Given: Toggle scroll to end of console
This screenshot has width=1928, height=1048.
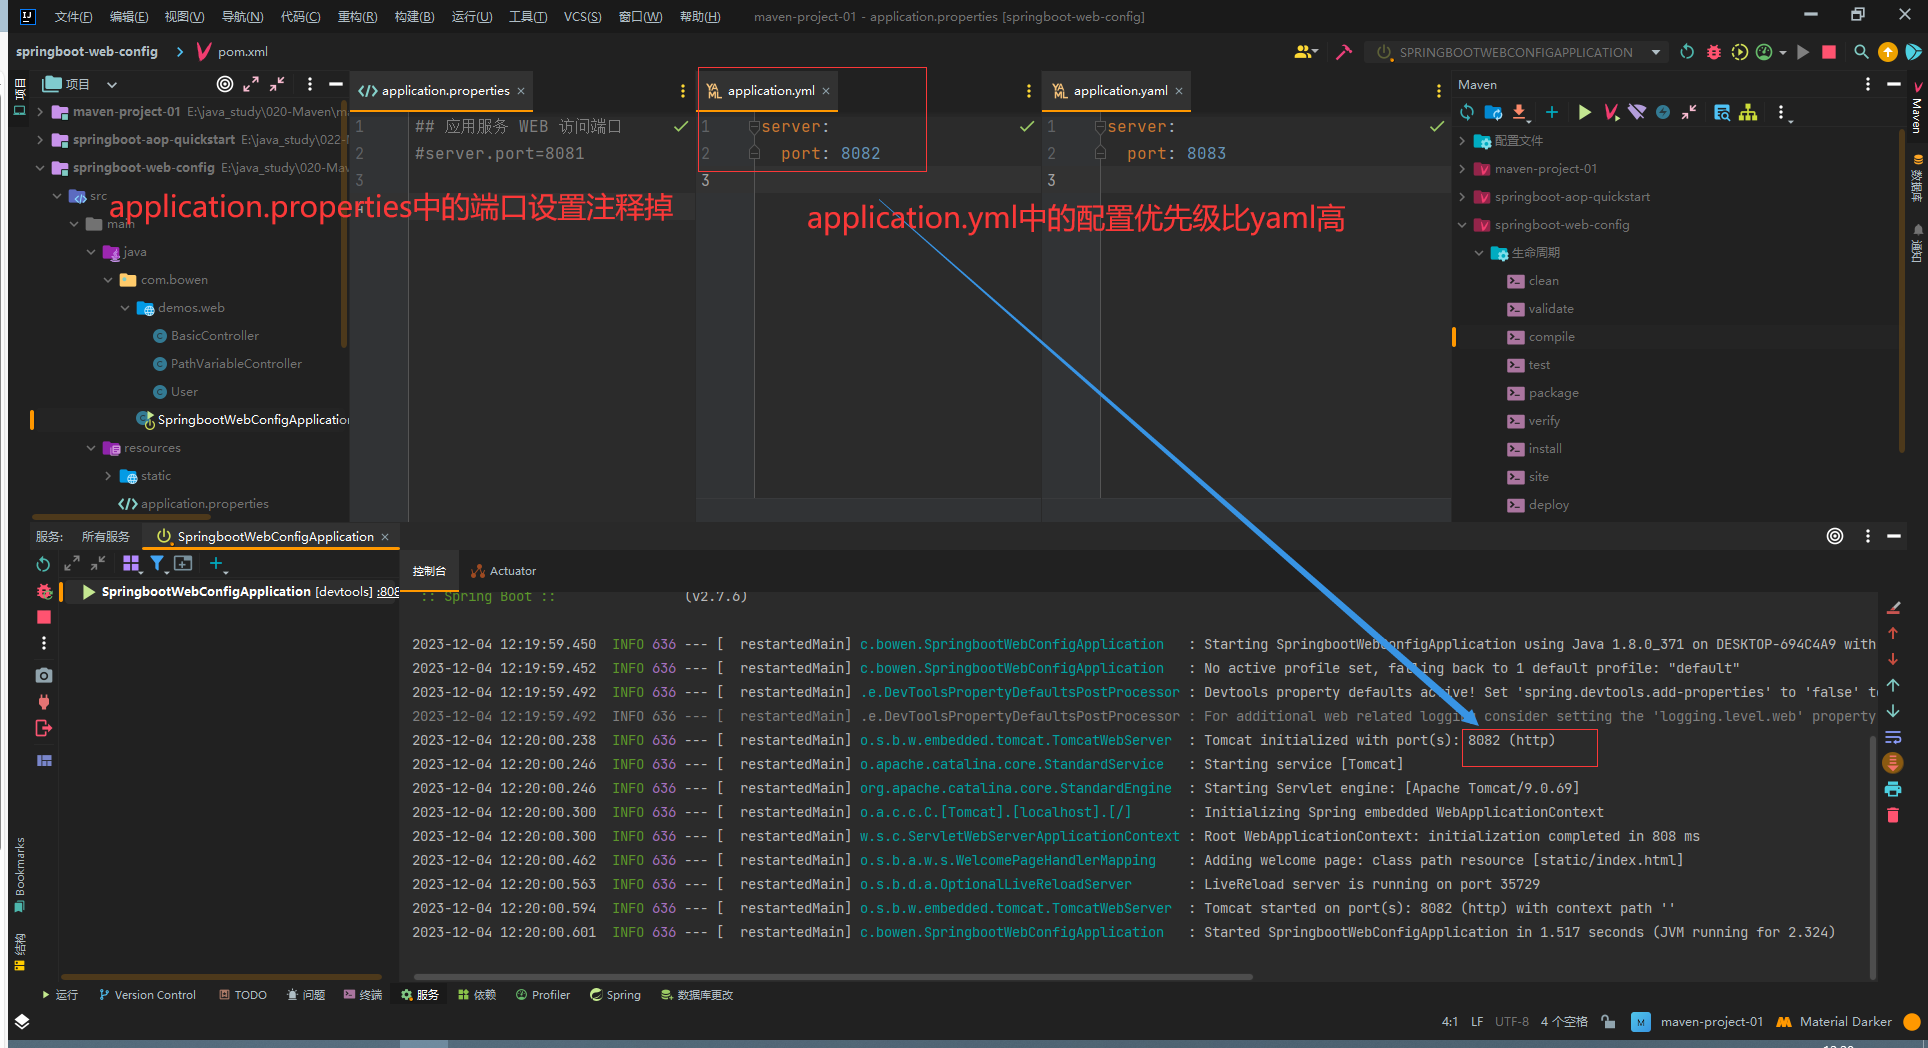Looking at the screenshot, I should [x=1893, y=763].
